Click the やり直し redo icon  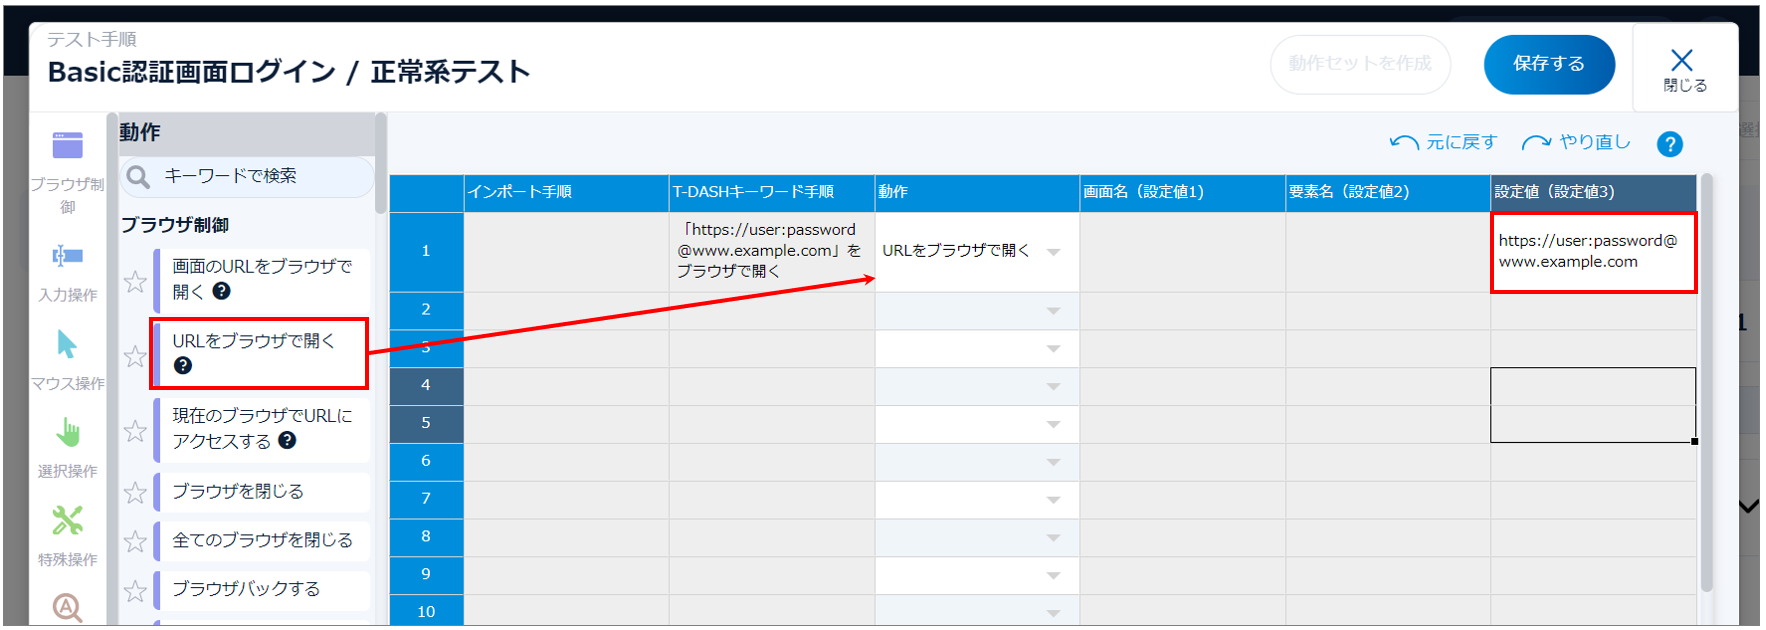[1536, 143]
